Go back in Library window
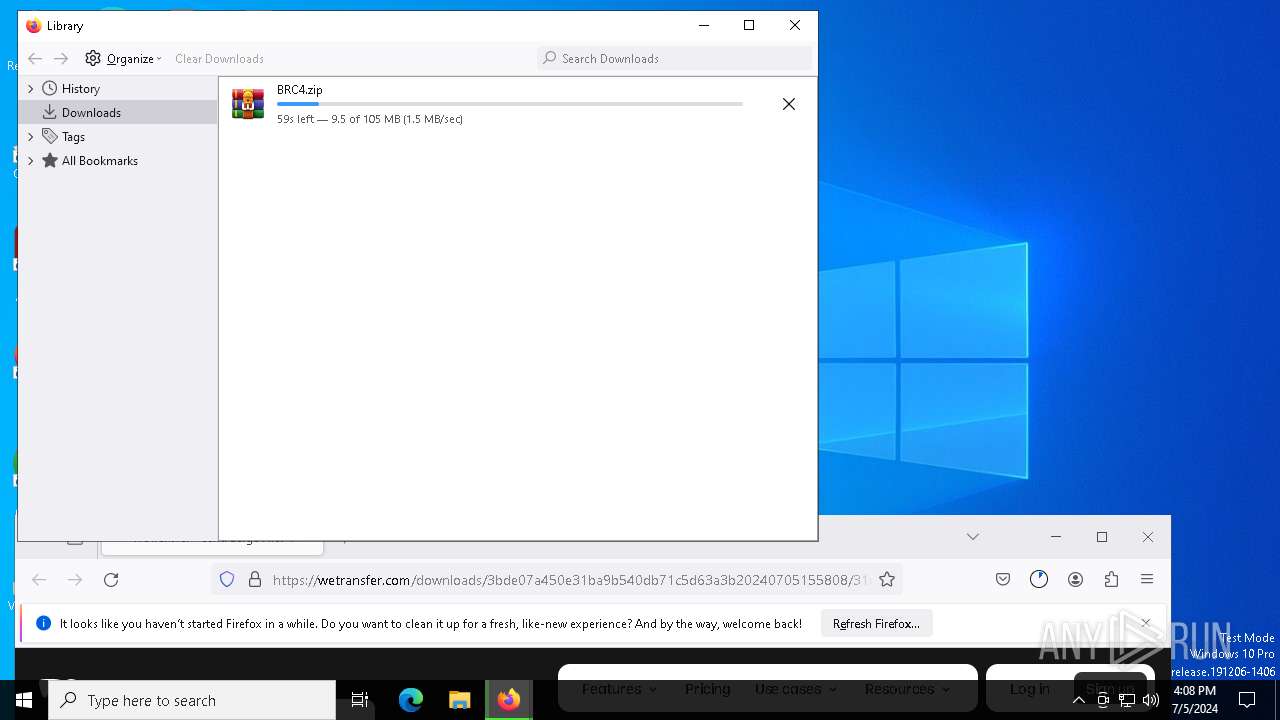This screenshot has height=720, width=1280. coord(35,58)
